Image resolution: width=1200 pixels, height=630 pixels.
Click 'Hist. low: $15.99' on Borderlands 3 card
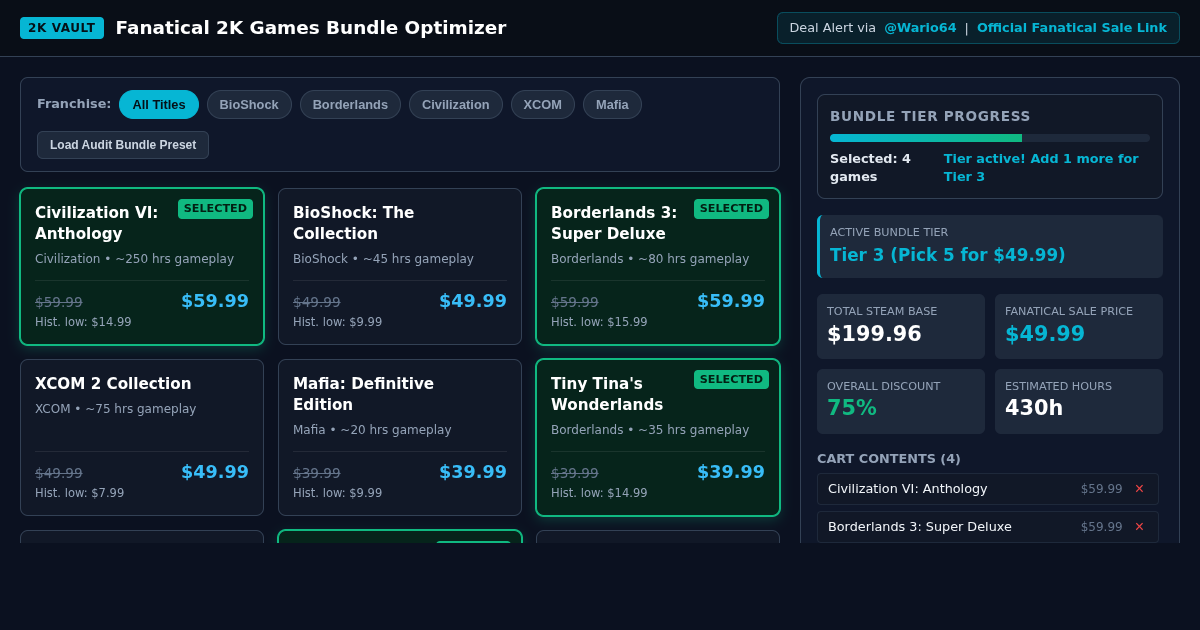pyautogui.click(x=599, y=322)
